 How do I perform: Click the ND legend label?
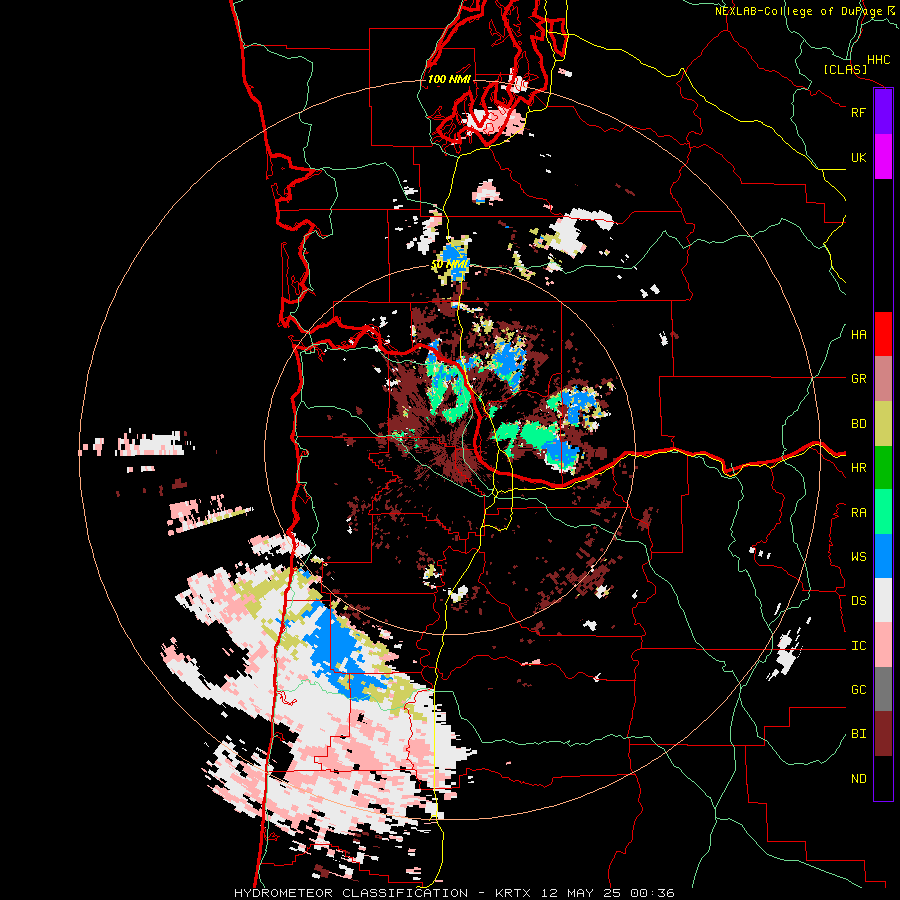tap(858, 779)
